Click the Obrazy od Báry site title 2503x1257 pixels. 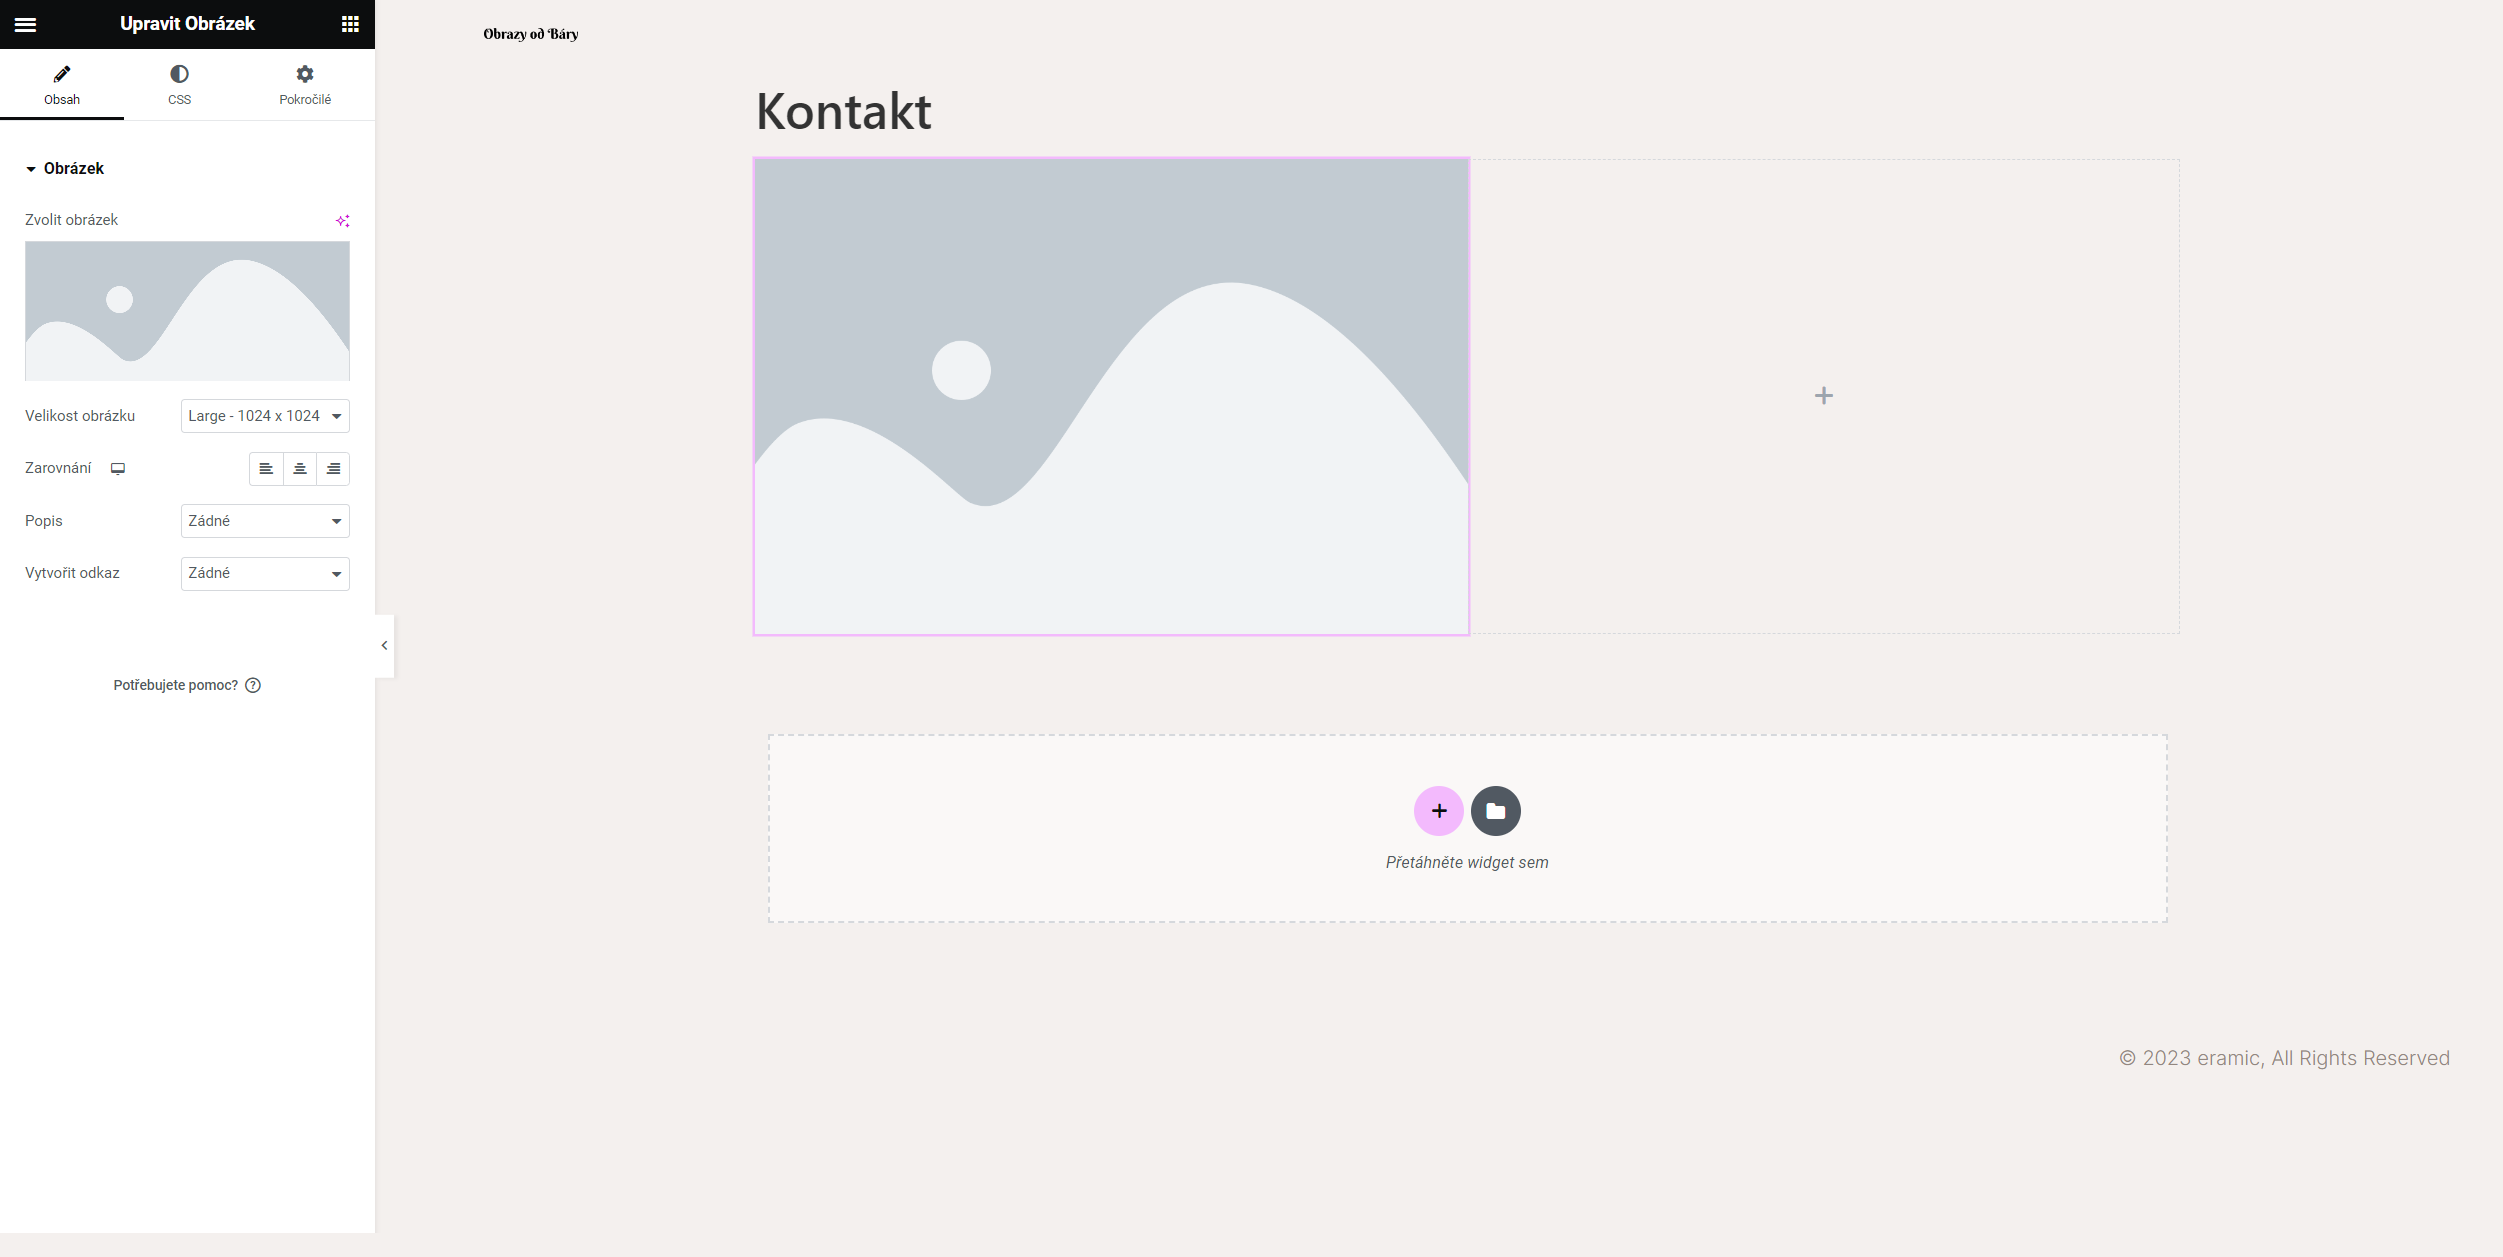pyautogui.click(x=531, y=34)
